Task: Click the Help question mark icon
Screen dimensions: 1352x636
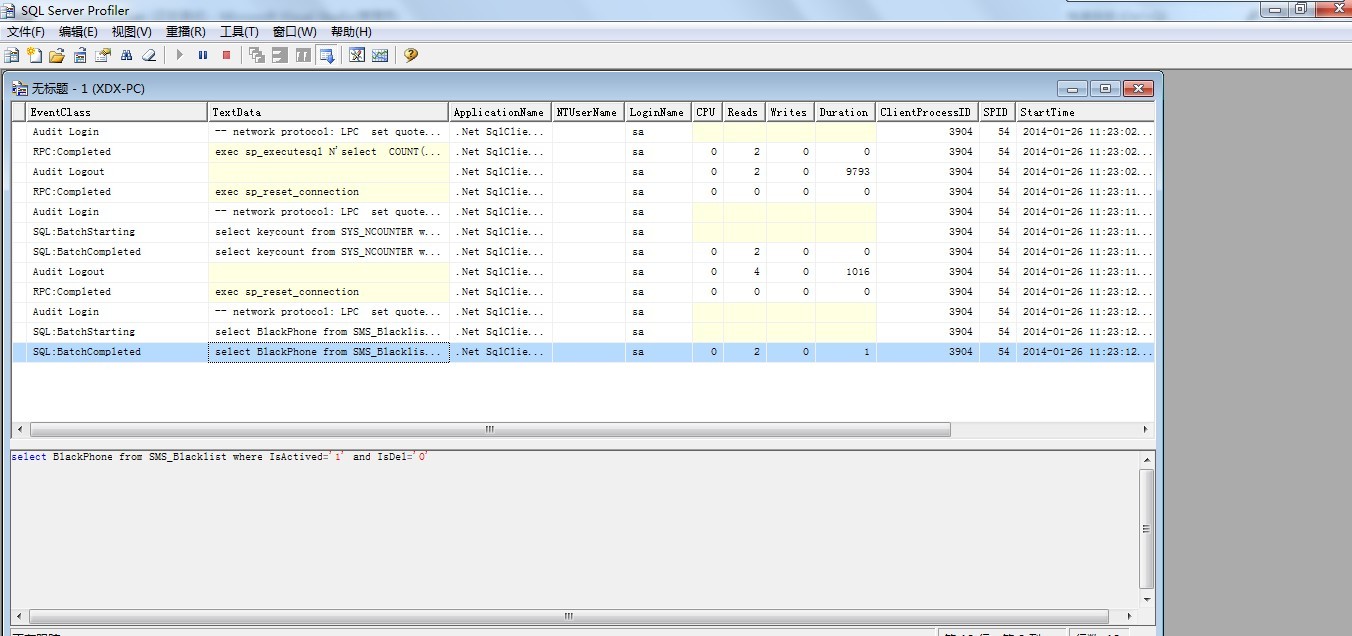Action: click(x=410, y=55)
